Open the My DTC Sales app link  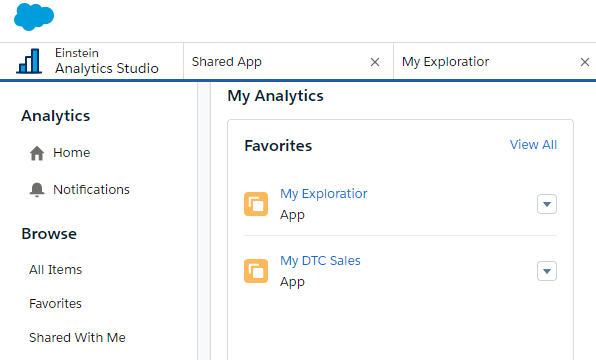pos(320,260)
